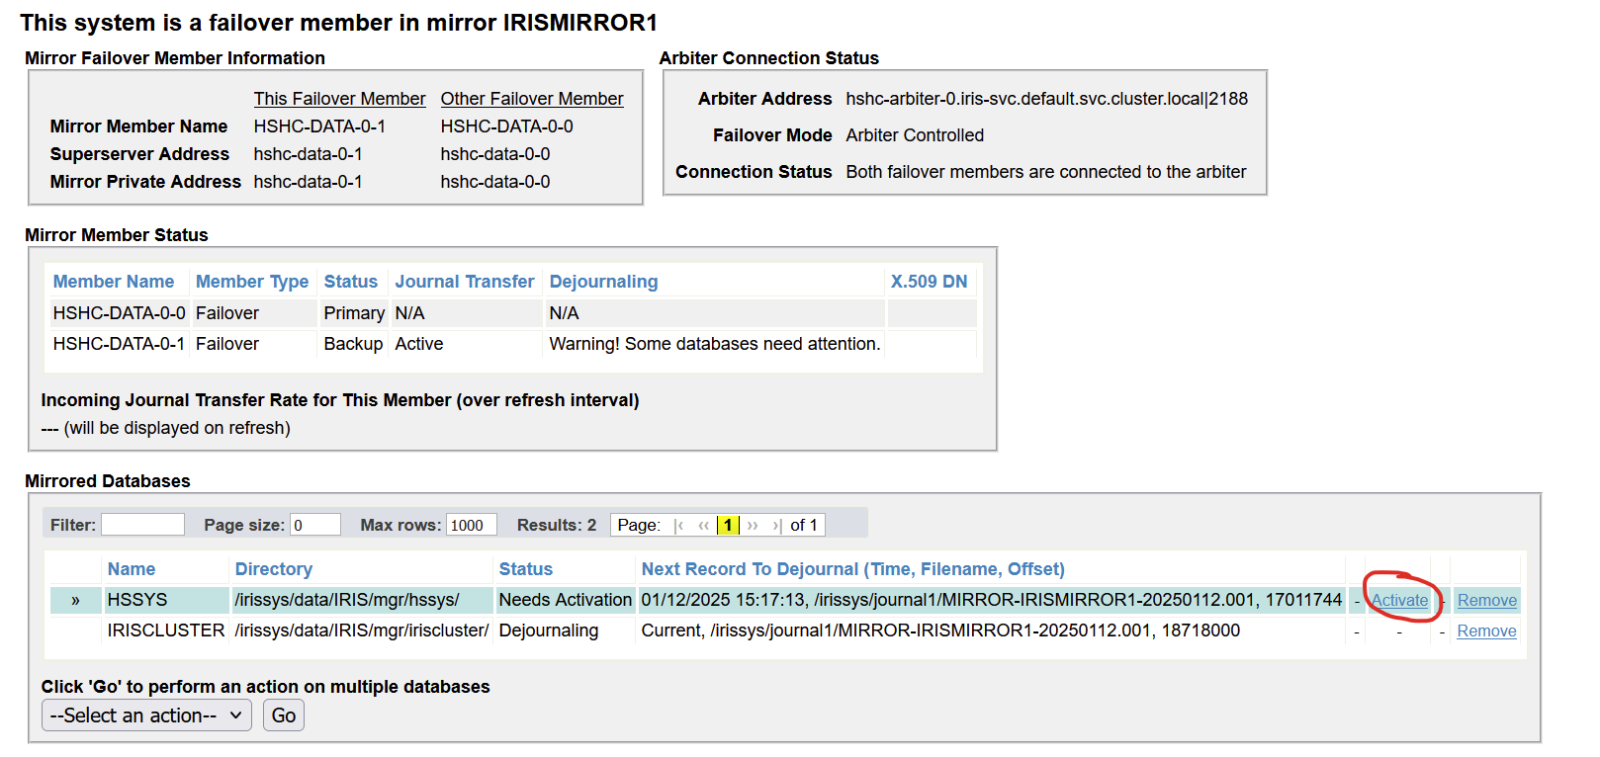The image size is (1600, 757).
Task: Focus the Page size input box
Action: (x=314, y=525)
